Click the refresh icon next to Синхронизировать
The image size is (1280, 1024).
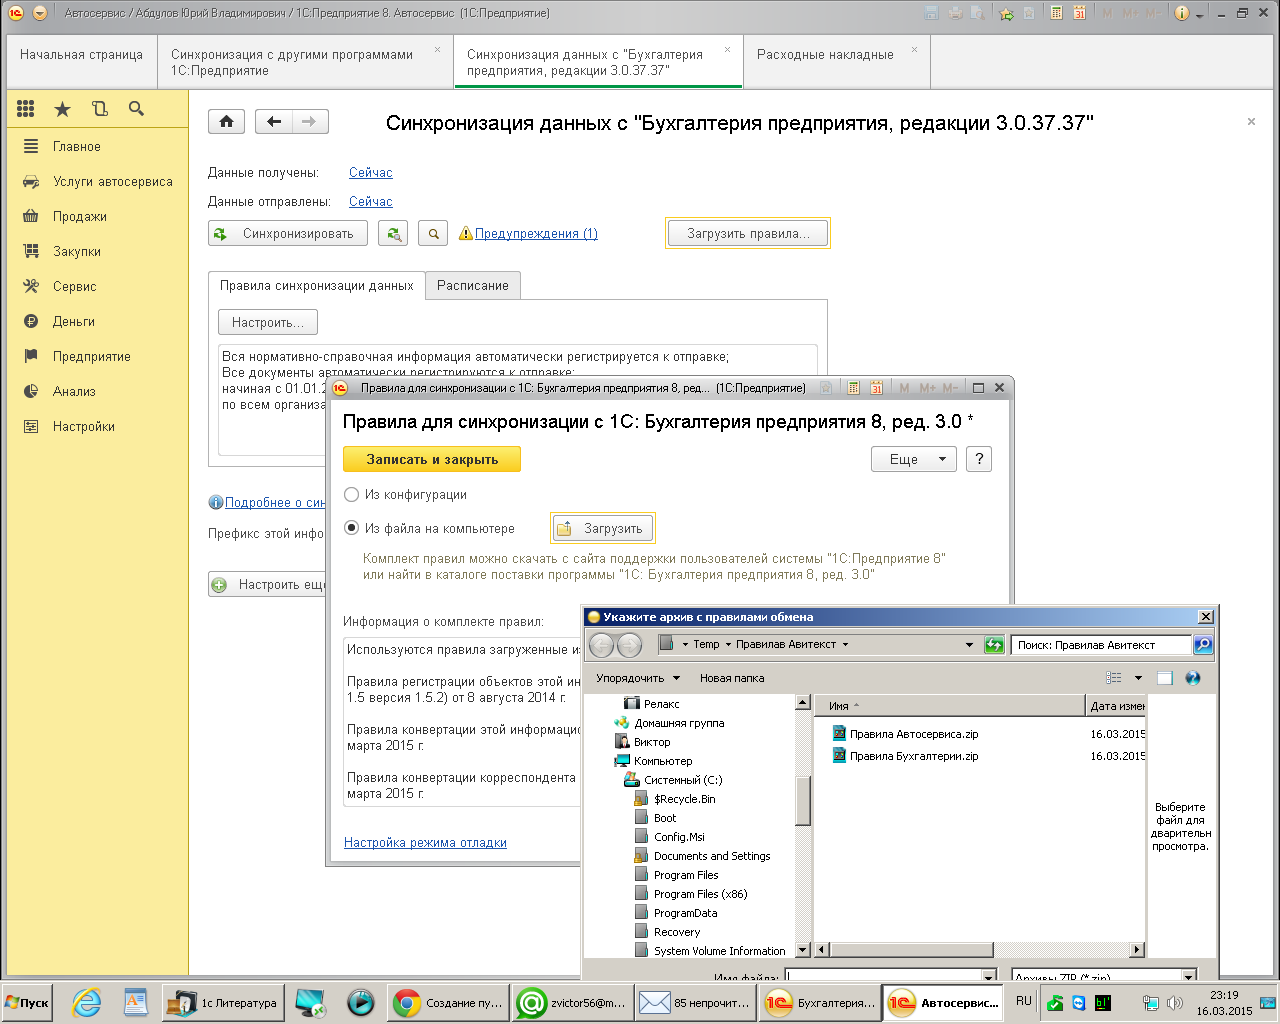[x=394, y=233]
